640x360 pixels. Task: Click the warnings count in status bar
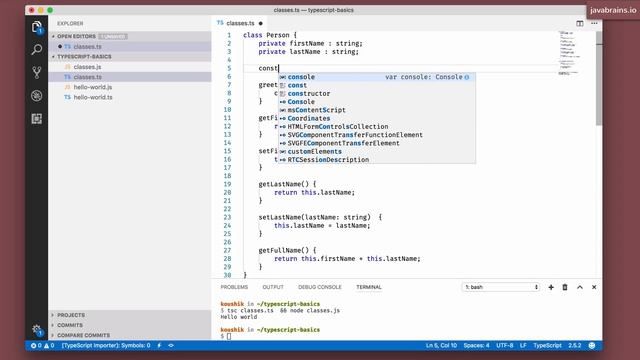click(49, 346)
